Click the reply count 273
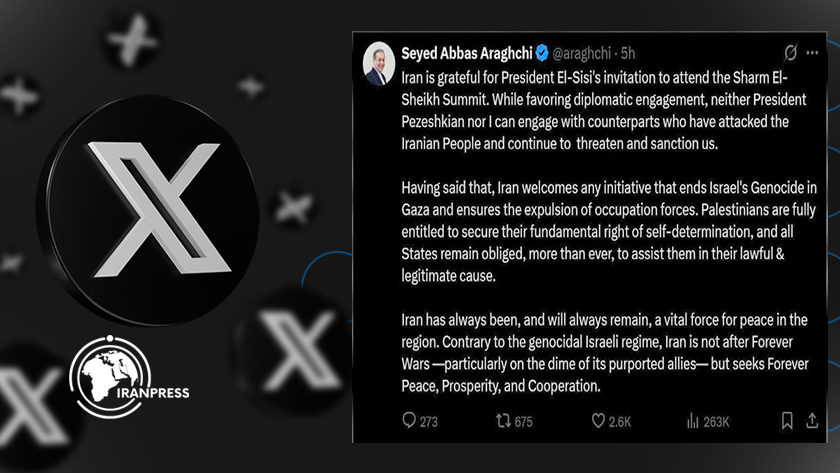This screenshot has width=840, height=473. (429, 422)
